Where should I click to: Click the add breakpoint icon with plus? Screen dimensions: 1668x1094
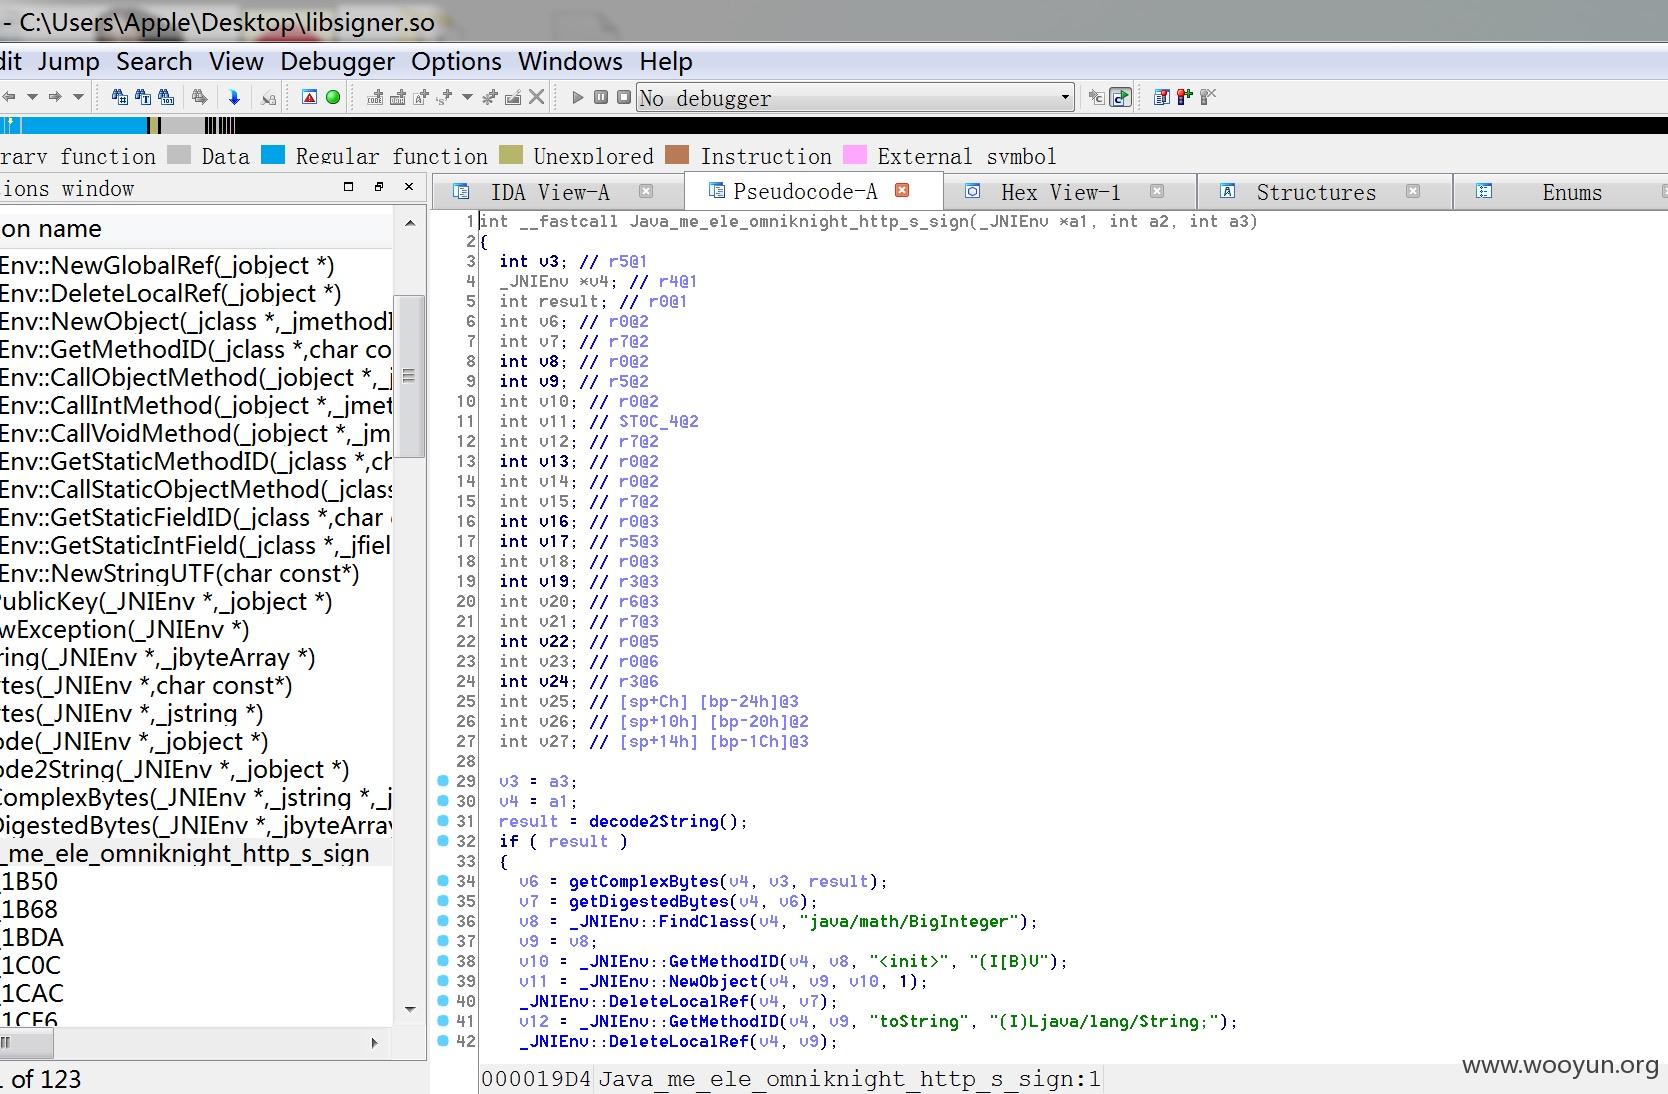[x=1184, y=97]
